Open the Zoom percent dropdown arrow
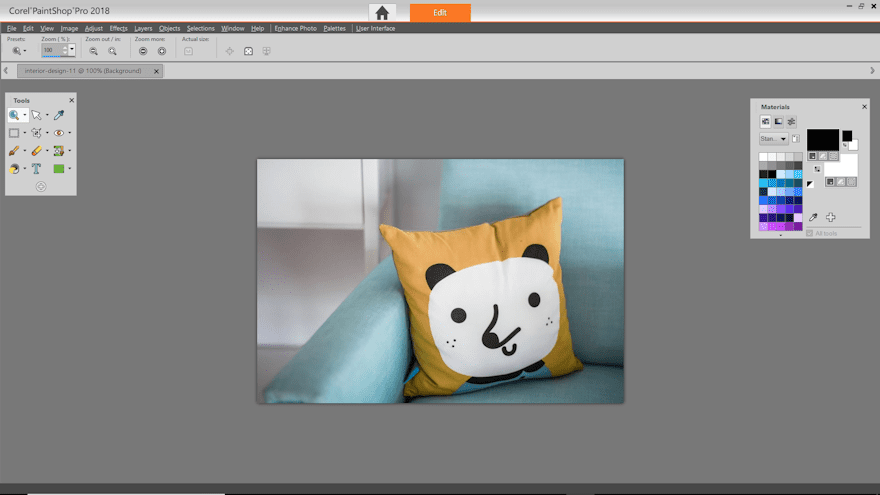The height and width of the screenshot is (495, 880). point(72,50)
